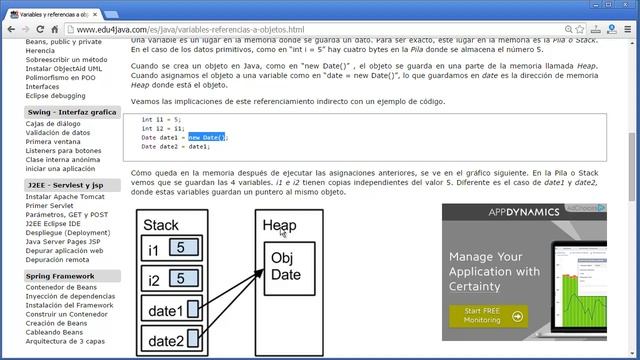Click the J2EE - Servlest y jsp heading
640x360 pixels.
pyautogui.click(x=72, y=185)
